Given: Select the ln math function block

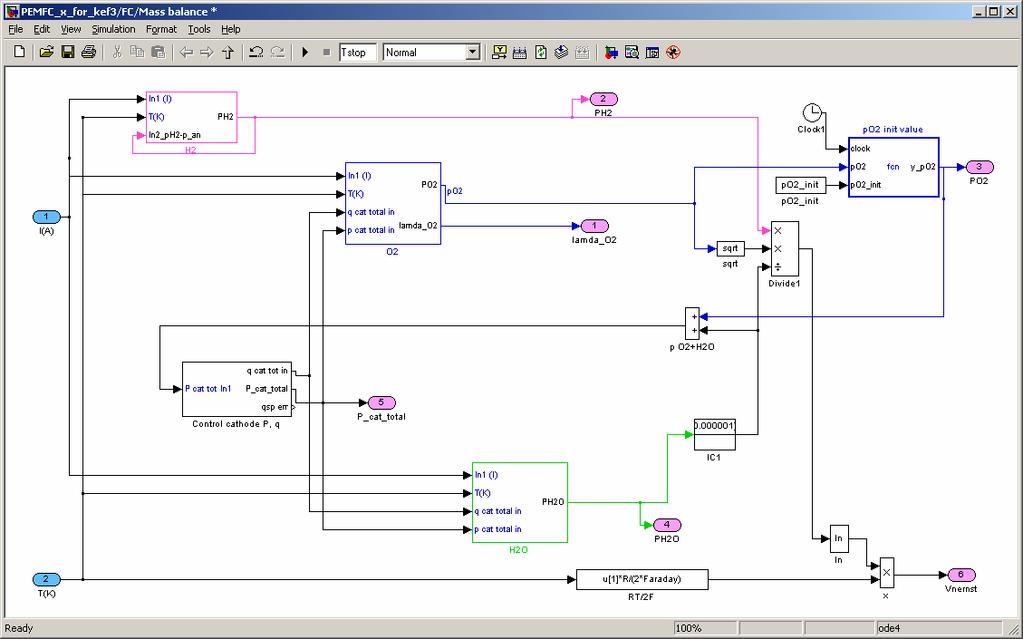Looking at the screenshot, I should click(x=838, y=538).
